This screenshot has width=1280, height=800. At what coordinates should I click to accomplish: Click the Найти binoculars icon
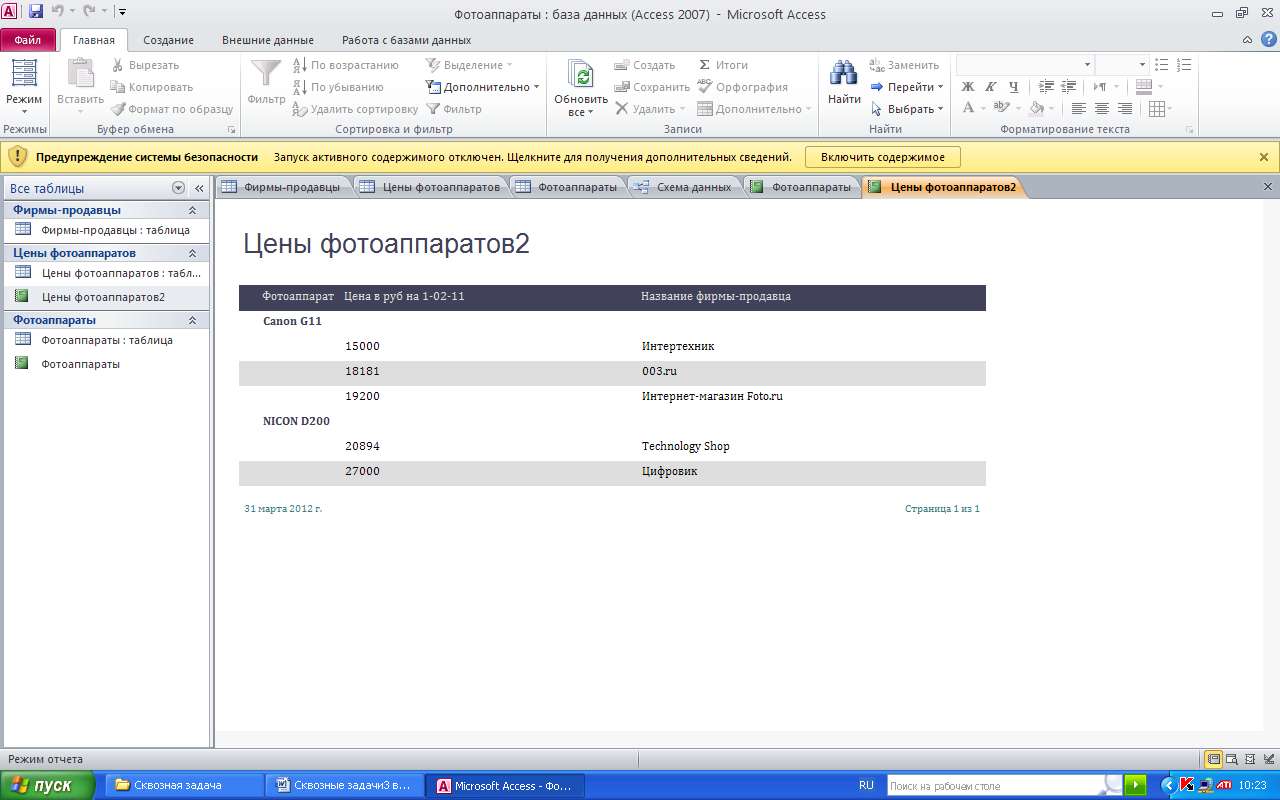(844, 74)
